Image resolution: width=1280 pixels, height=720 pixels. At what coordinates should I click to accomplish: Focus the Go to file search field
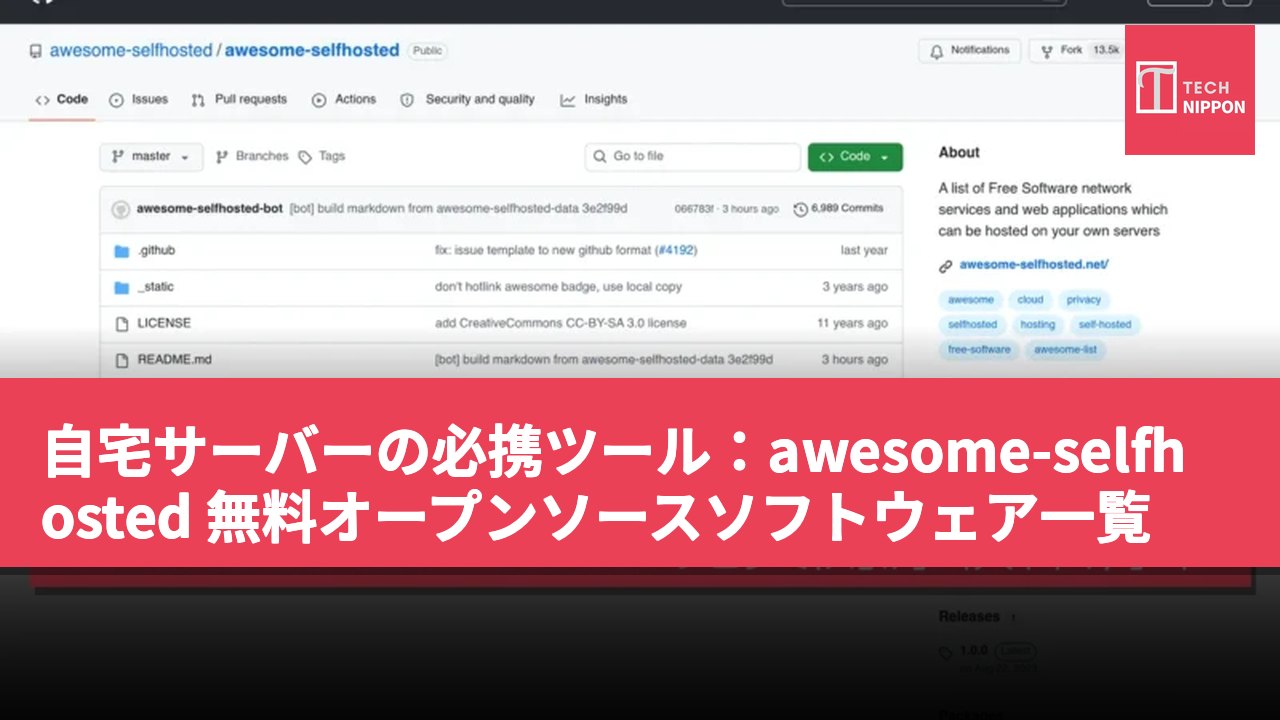click(693, 157)
